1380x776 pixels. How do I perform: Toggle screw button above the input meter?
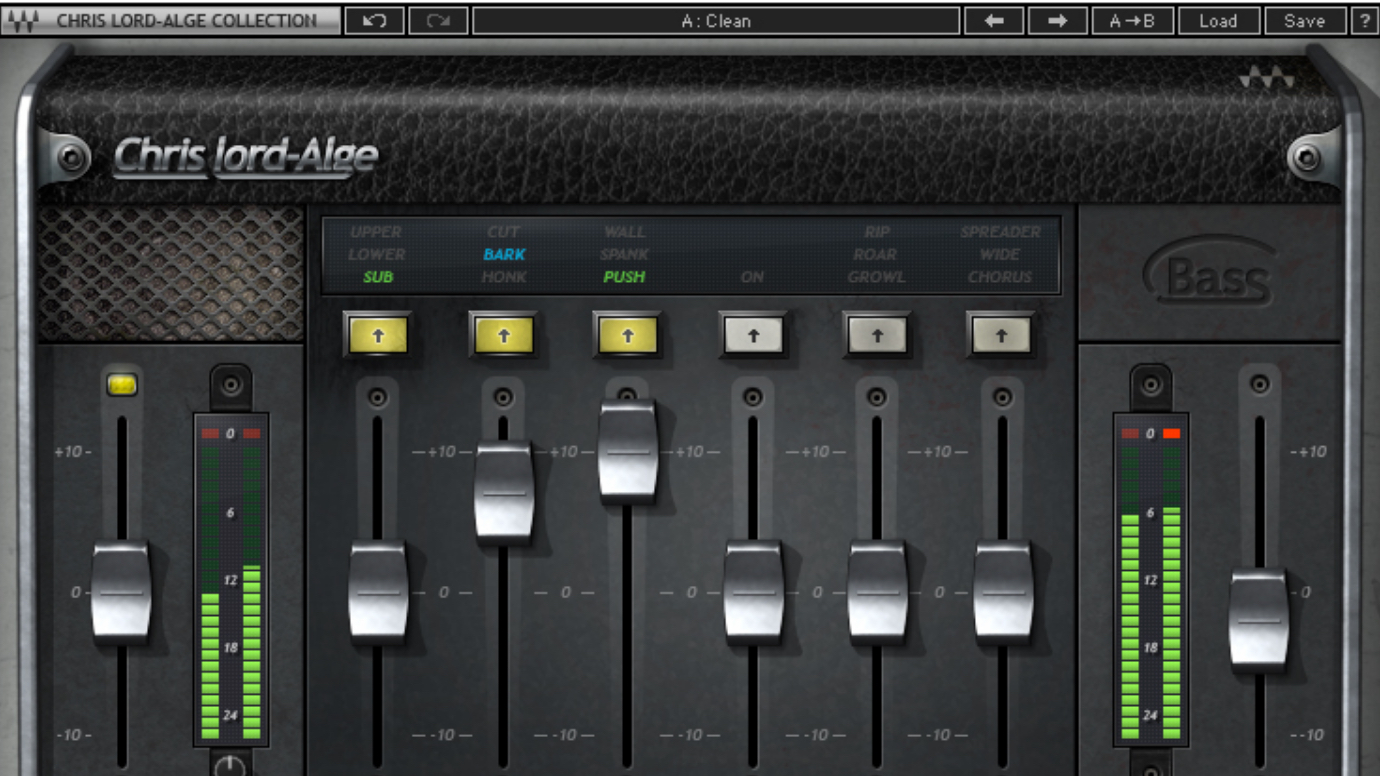(x=230, y=384)
